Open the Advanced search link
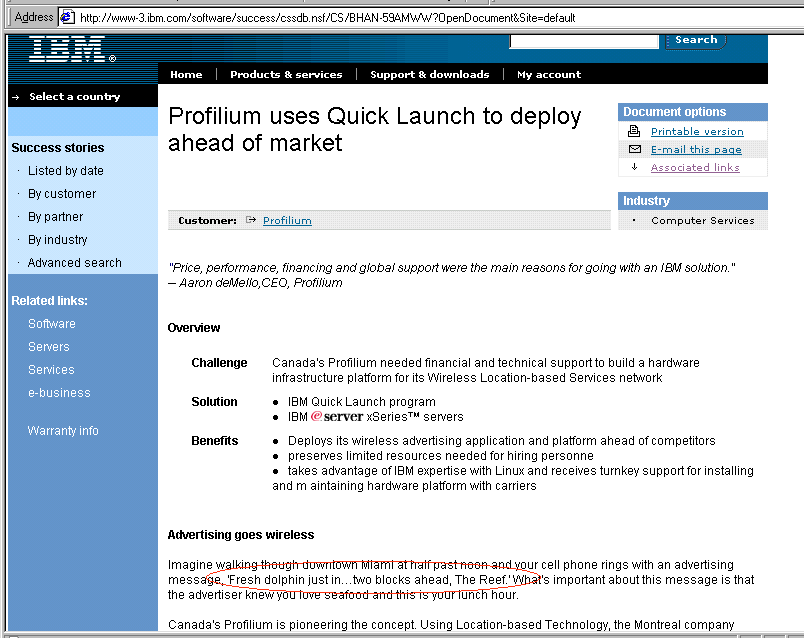Image resolution: width=804 pixels, height=638 pixels. pyautogui.click(x=75, y=263)
